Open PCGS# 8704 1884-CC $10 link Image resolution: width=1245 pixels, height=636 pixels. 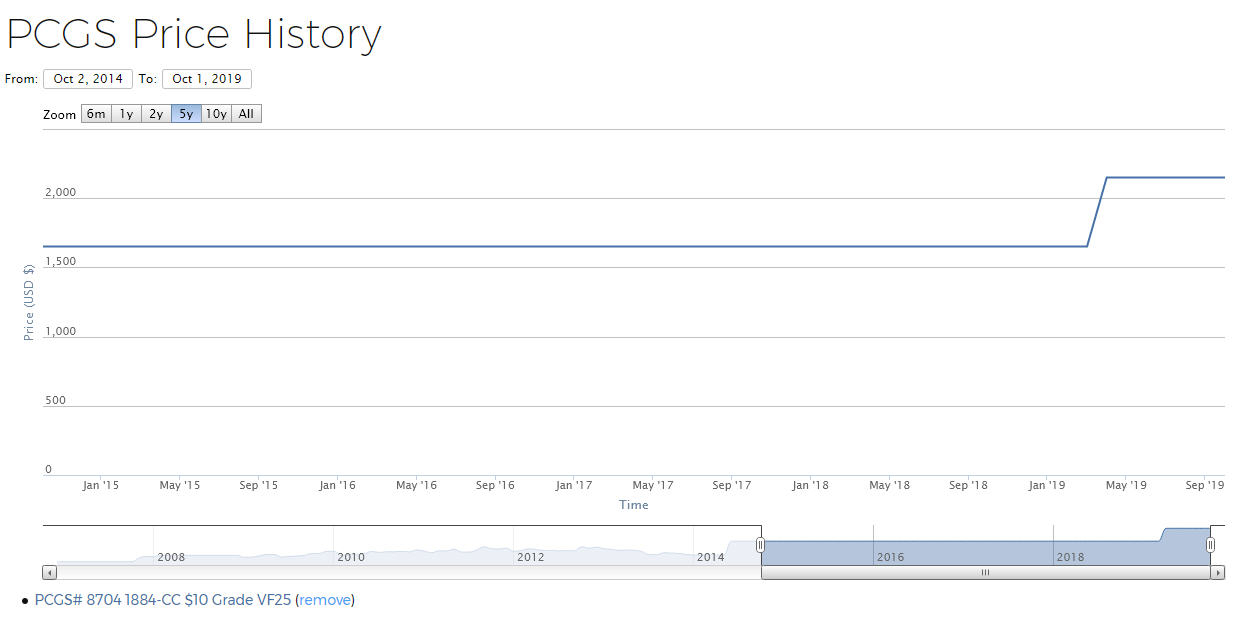coord(163,600)
